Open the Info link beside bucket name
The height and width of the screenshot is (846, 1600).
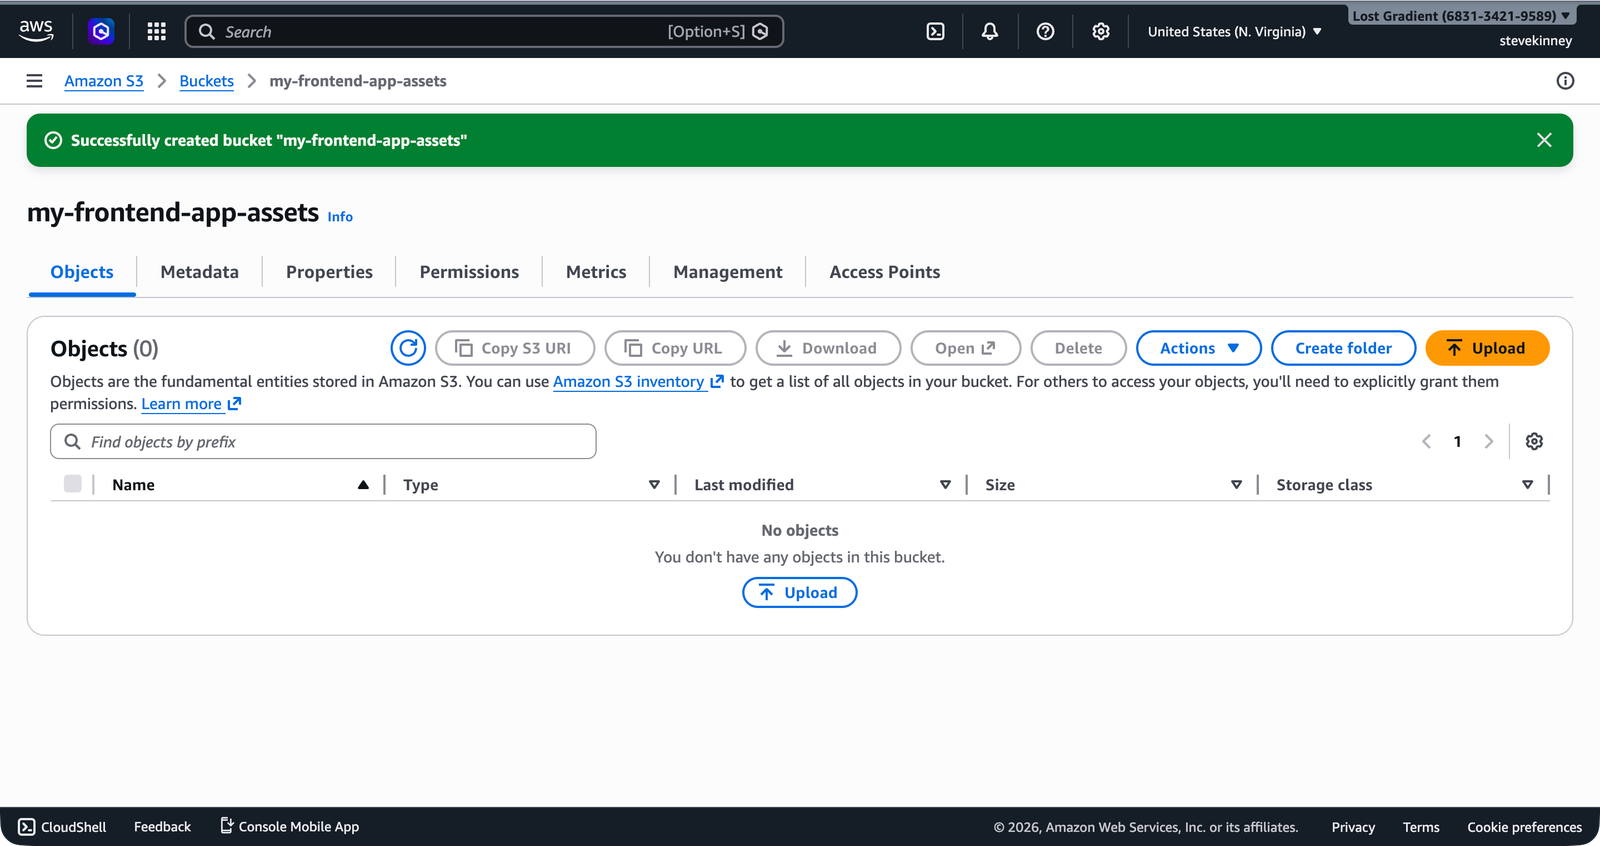(340, 217)
